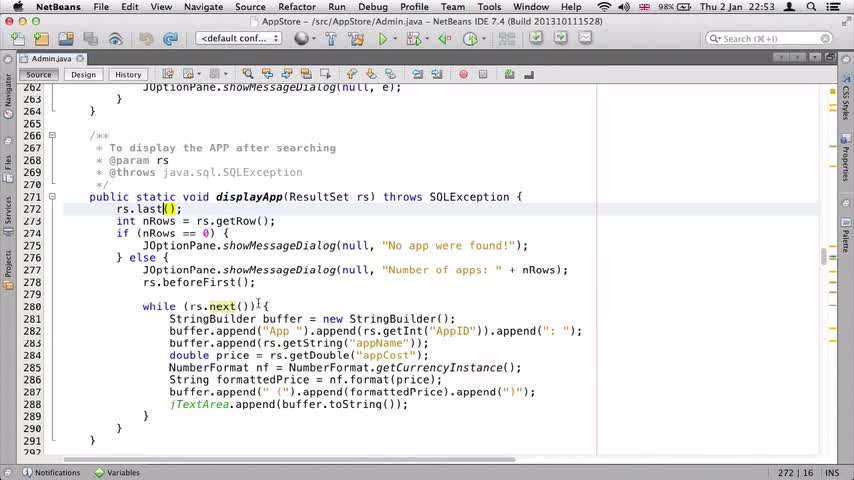The width and height of the screenshot is (854, 480).
Task: Click the maximize editor window icon in tab bar
Action: (830, 57)
